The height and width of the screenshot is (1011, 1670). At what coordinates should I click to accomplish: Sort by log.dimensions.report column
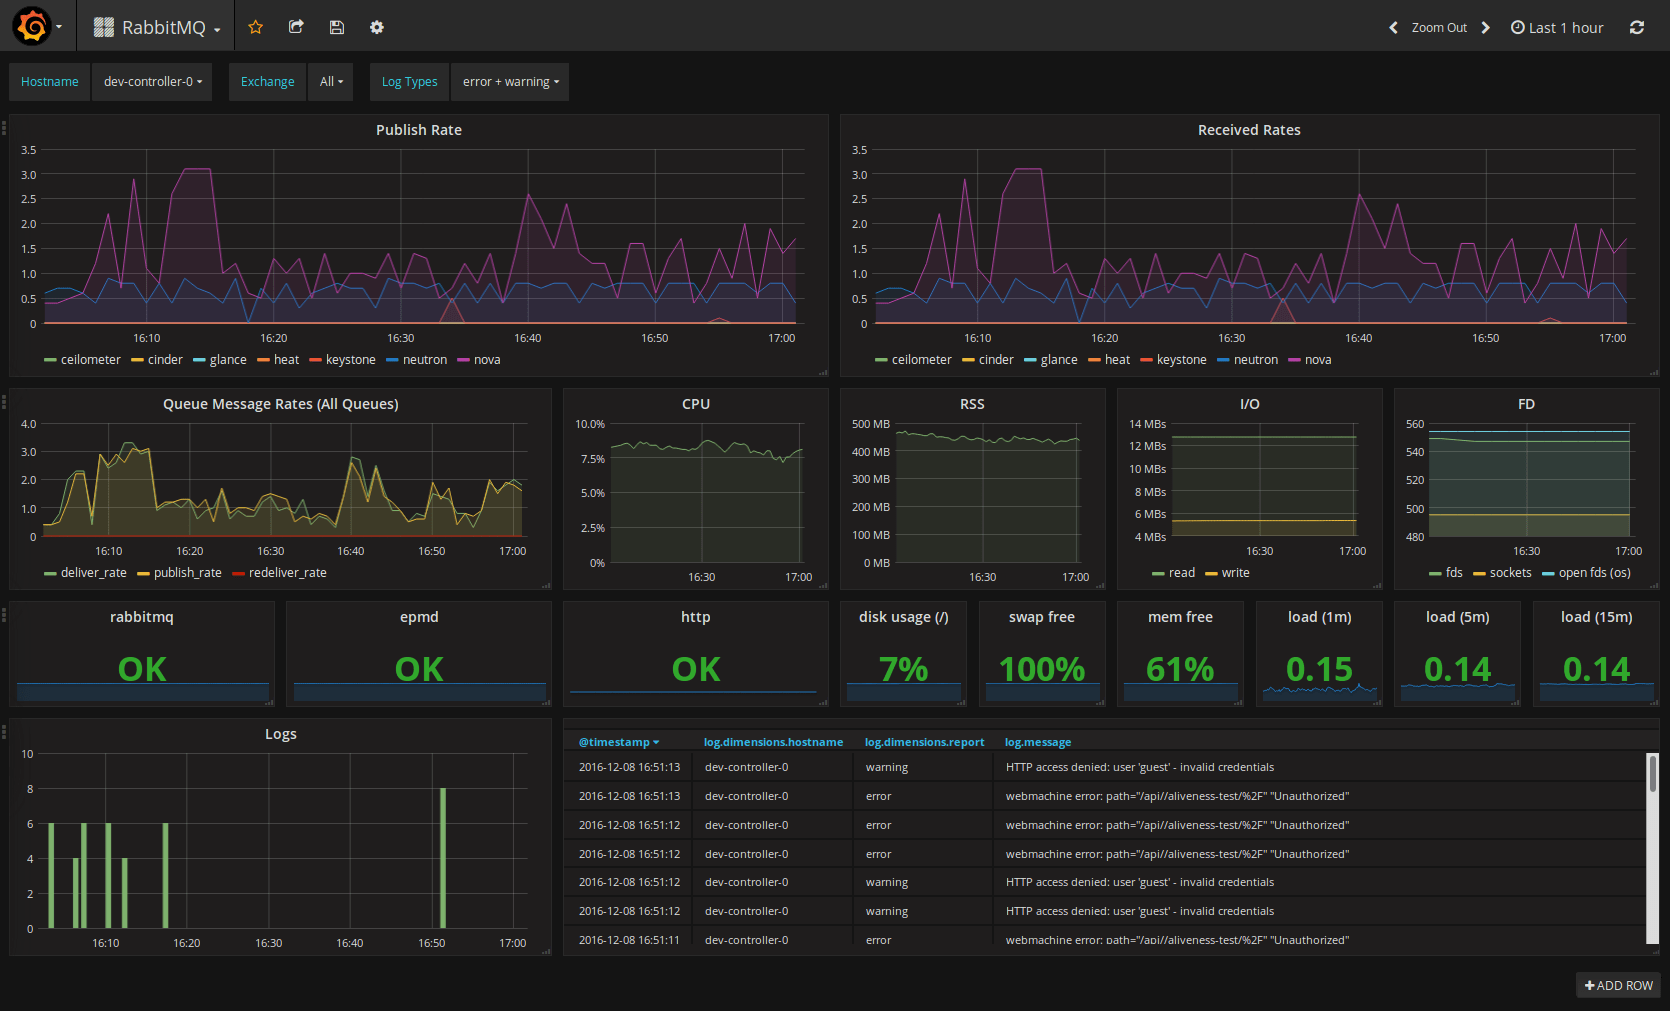point(924,742)
